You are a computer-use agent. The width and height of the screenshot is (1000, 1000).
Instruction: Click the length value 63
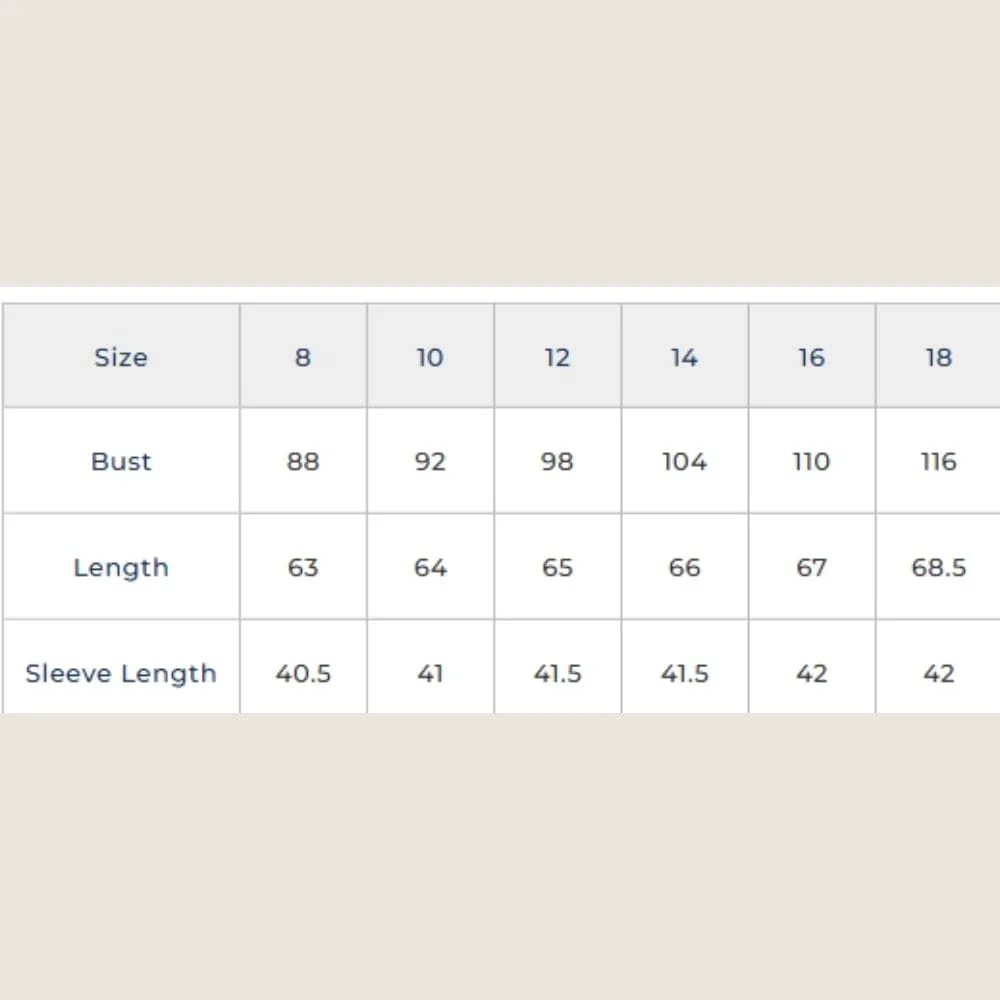303,566
